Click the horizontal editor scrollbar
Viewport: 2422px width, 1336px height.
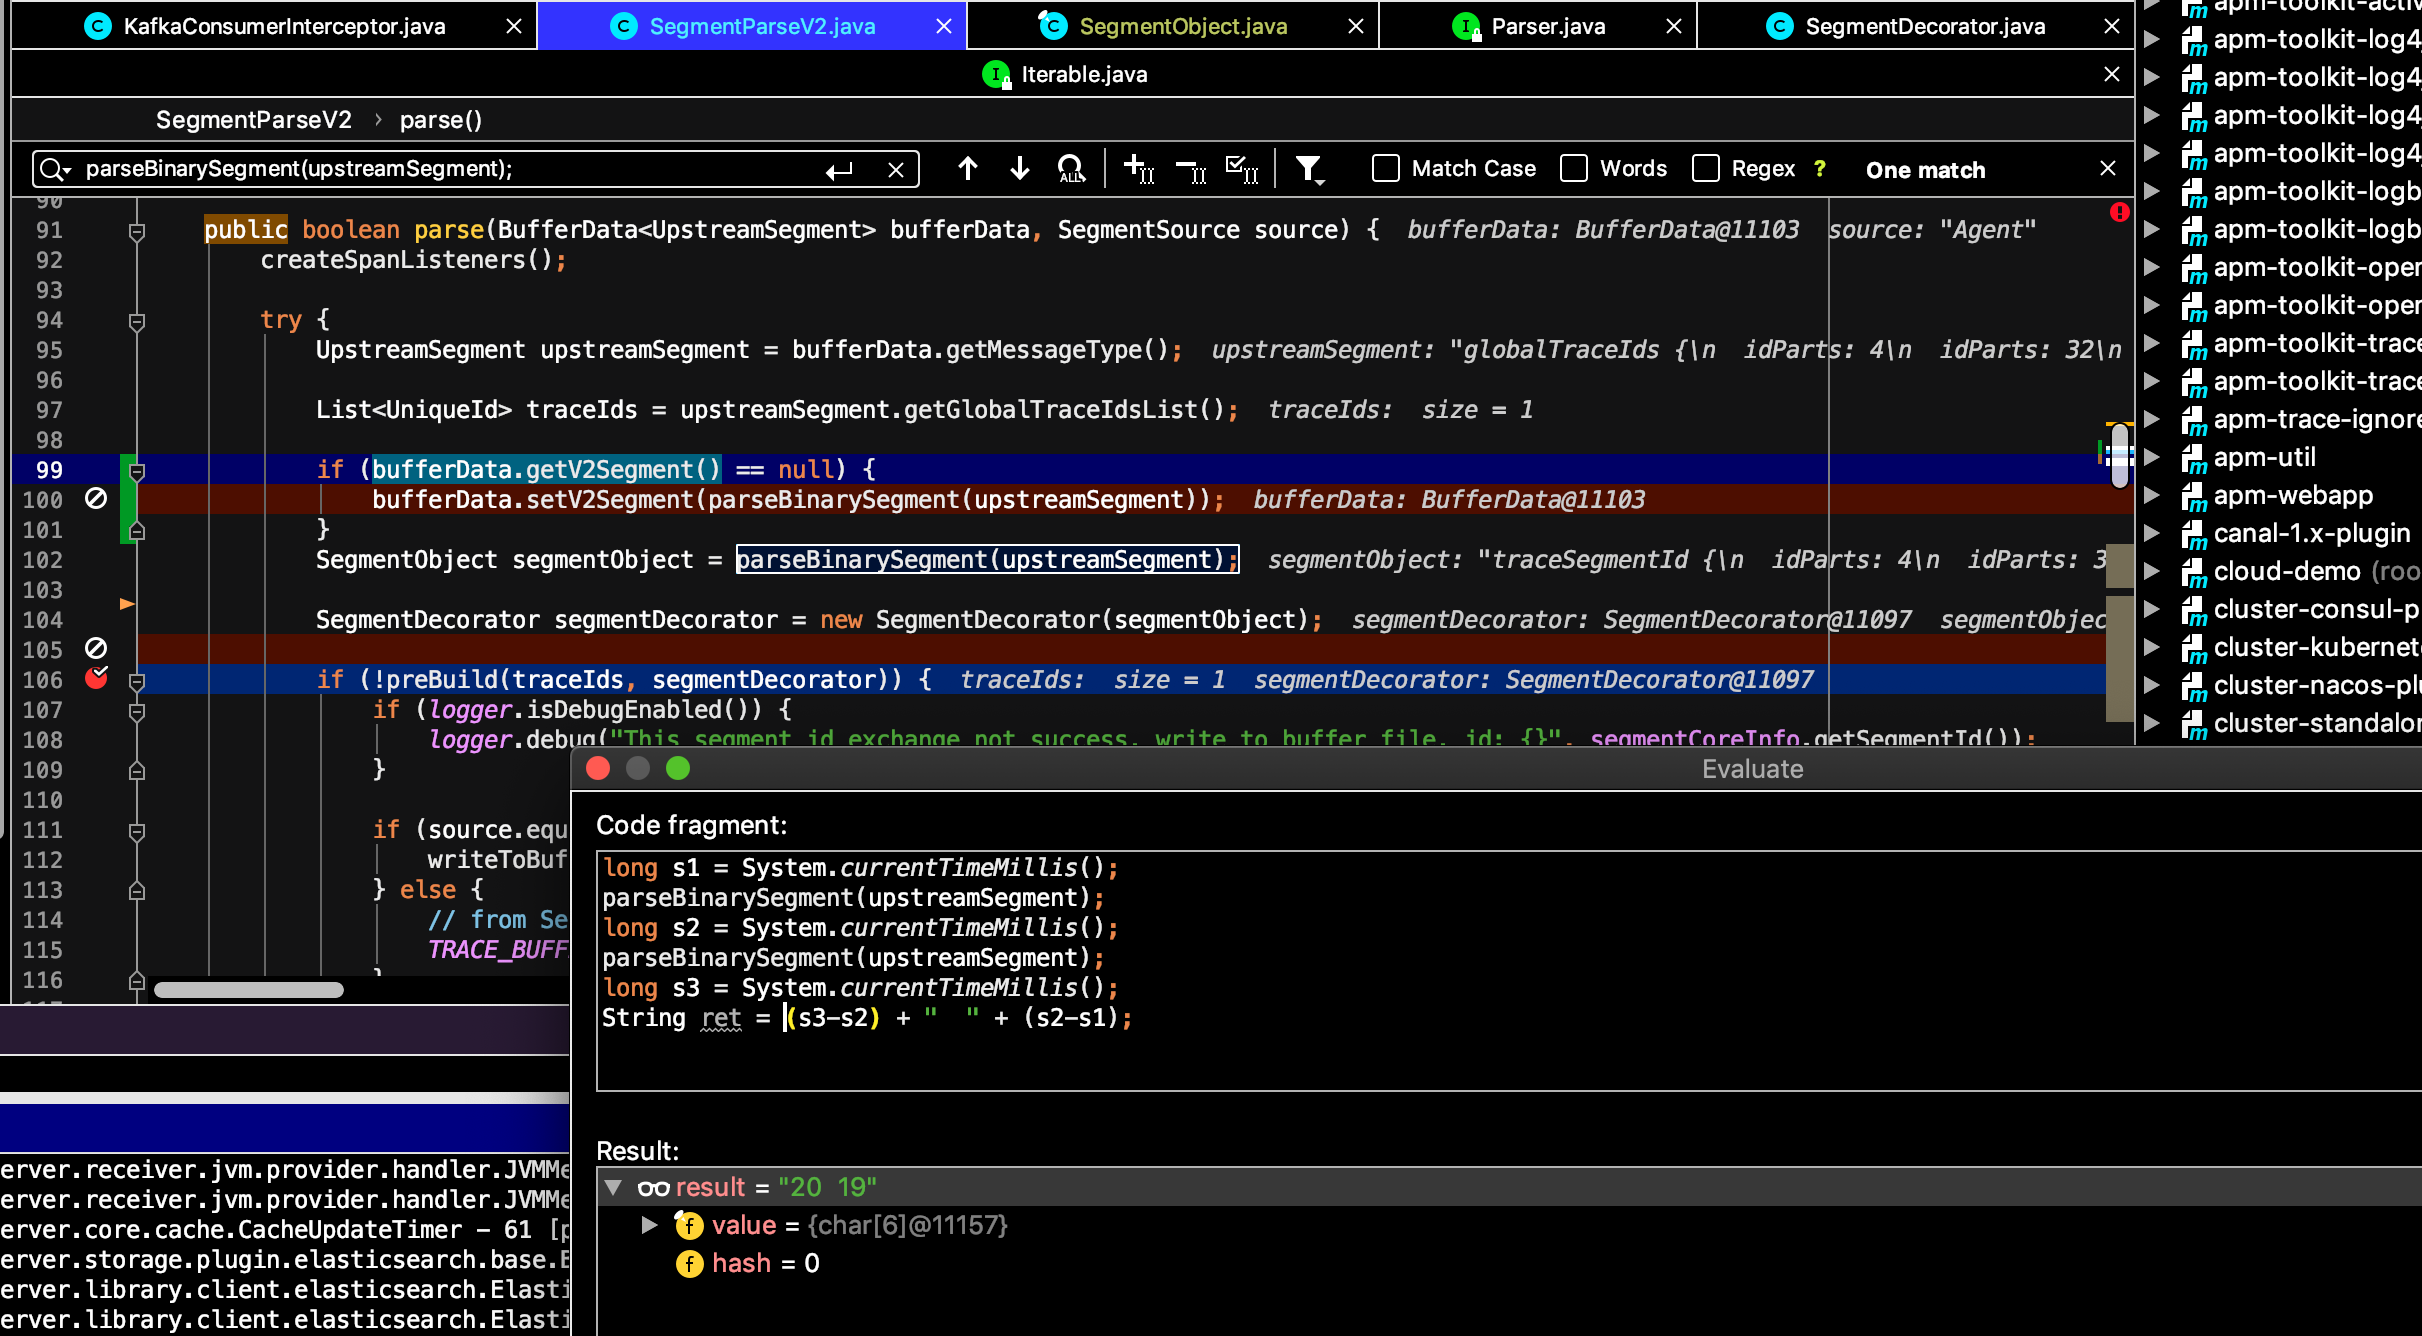click(249, 990)
